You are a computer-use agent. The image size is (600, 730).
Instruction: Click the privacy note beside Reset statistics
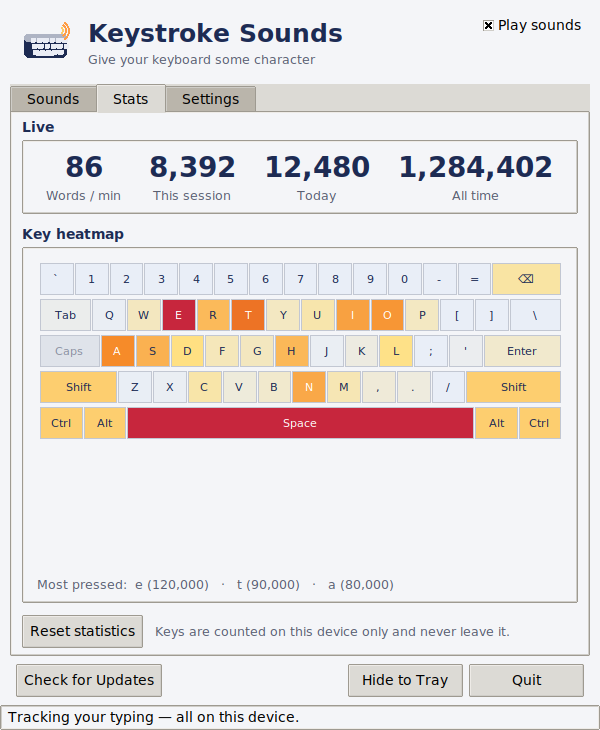(332, 632)
